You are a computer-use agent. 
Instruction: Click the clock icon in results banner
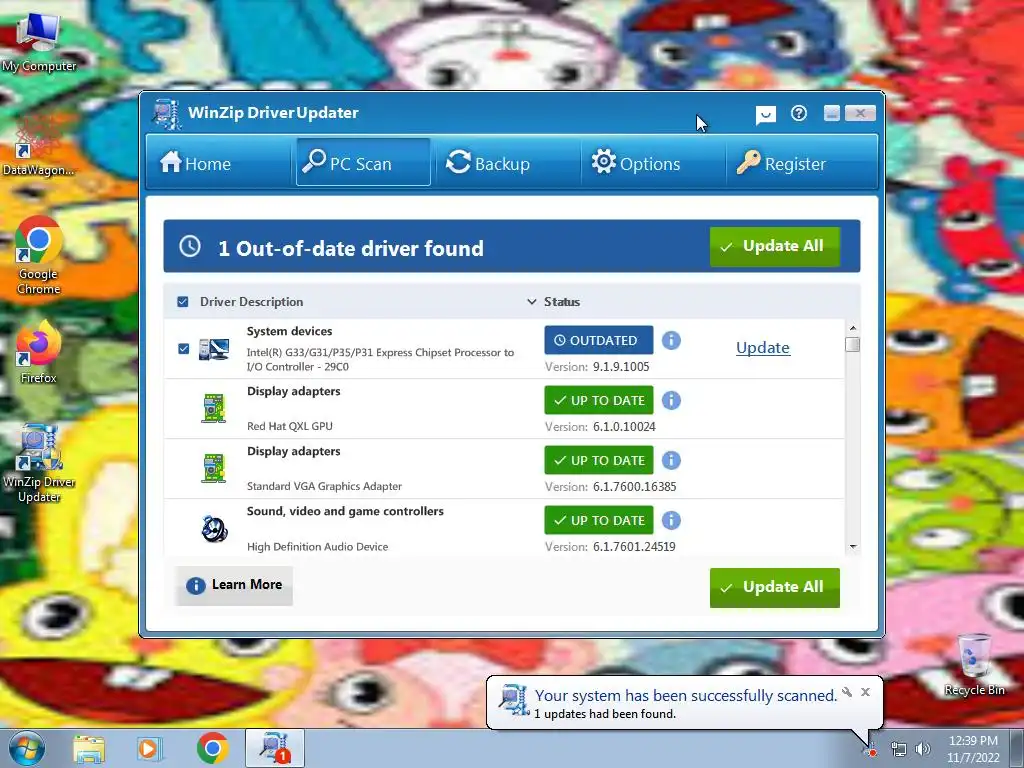tap(190, 246)
